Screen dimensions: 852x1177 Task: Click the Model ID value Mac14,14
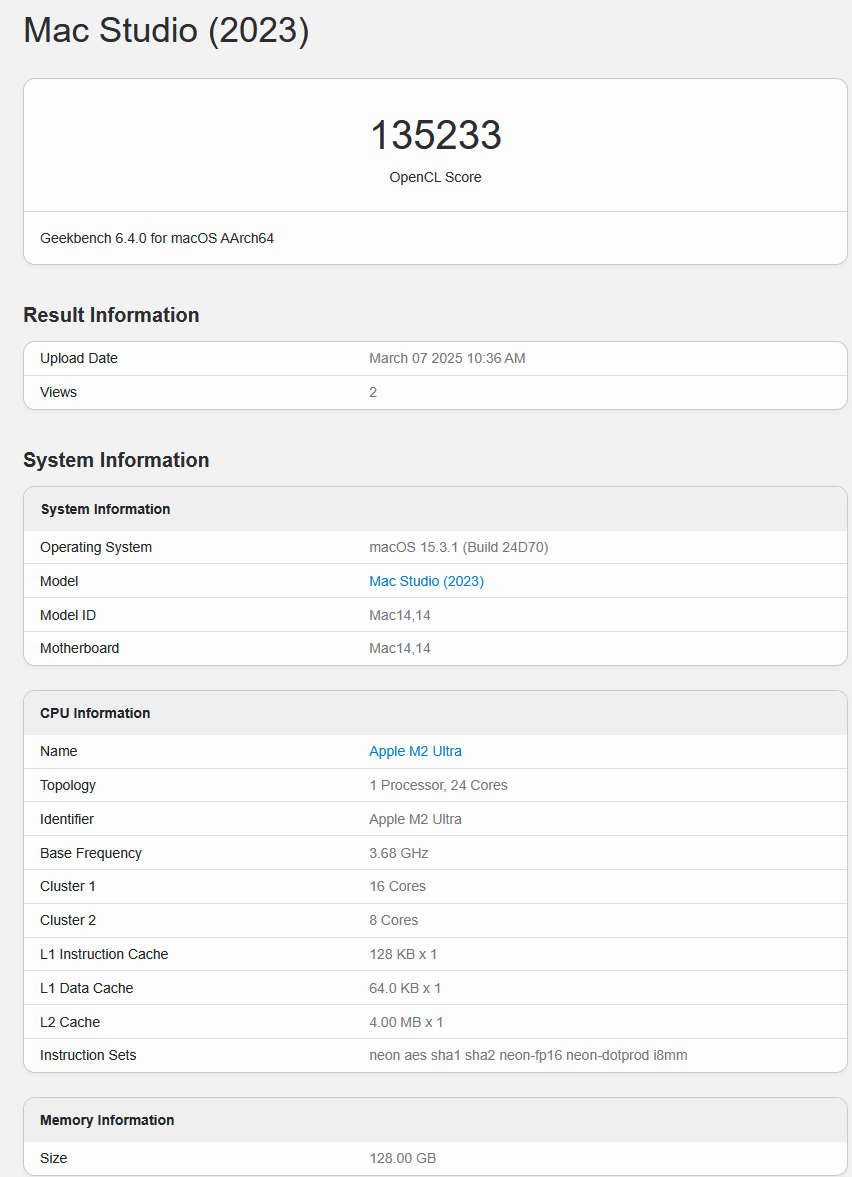point(400,616)
